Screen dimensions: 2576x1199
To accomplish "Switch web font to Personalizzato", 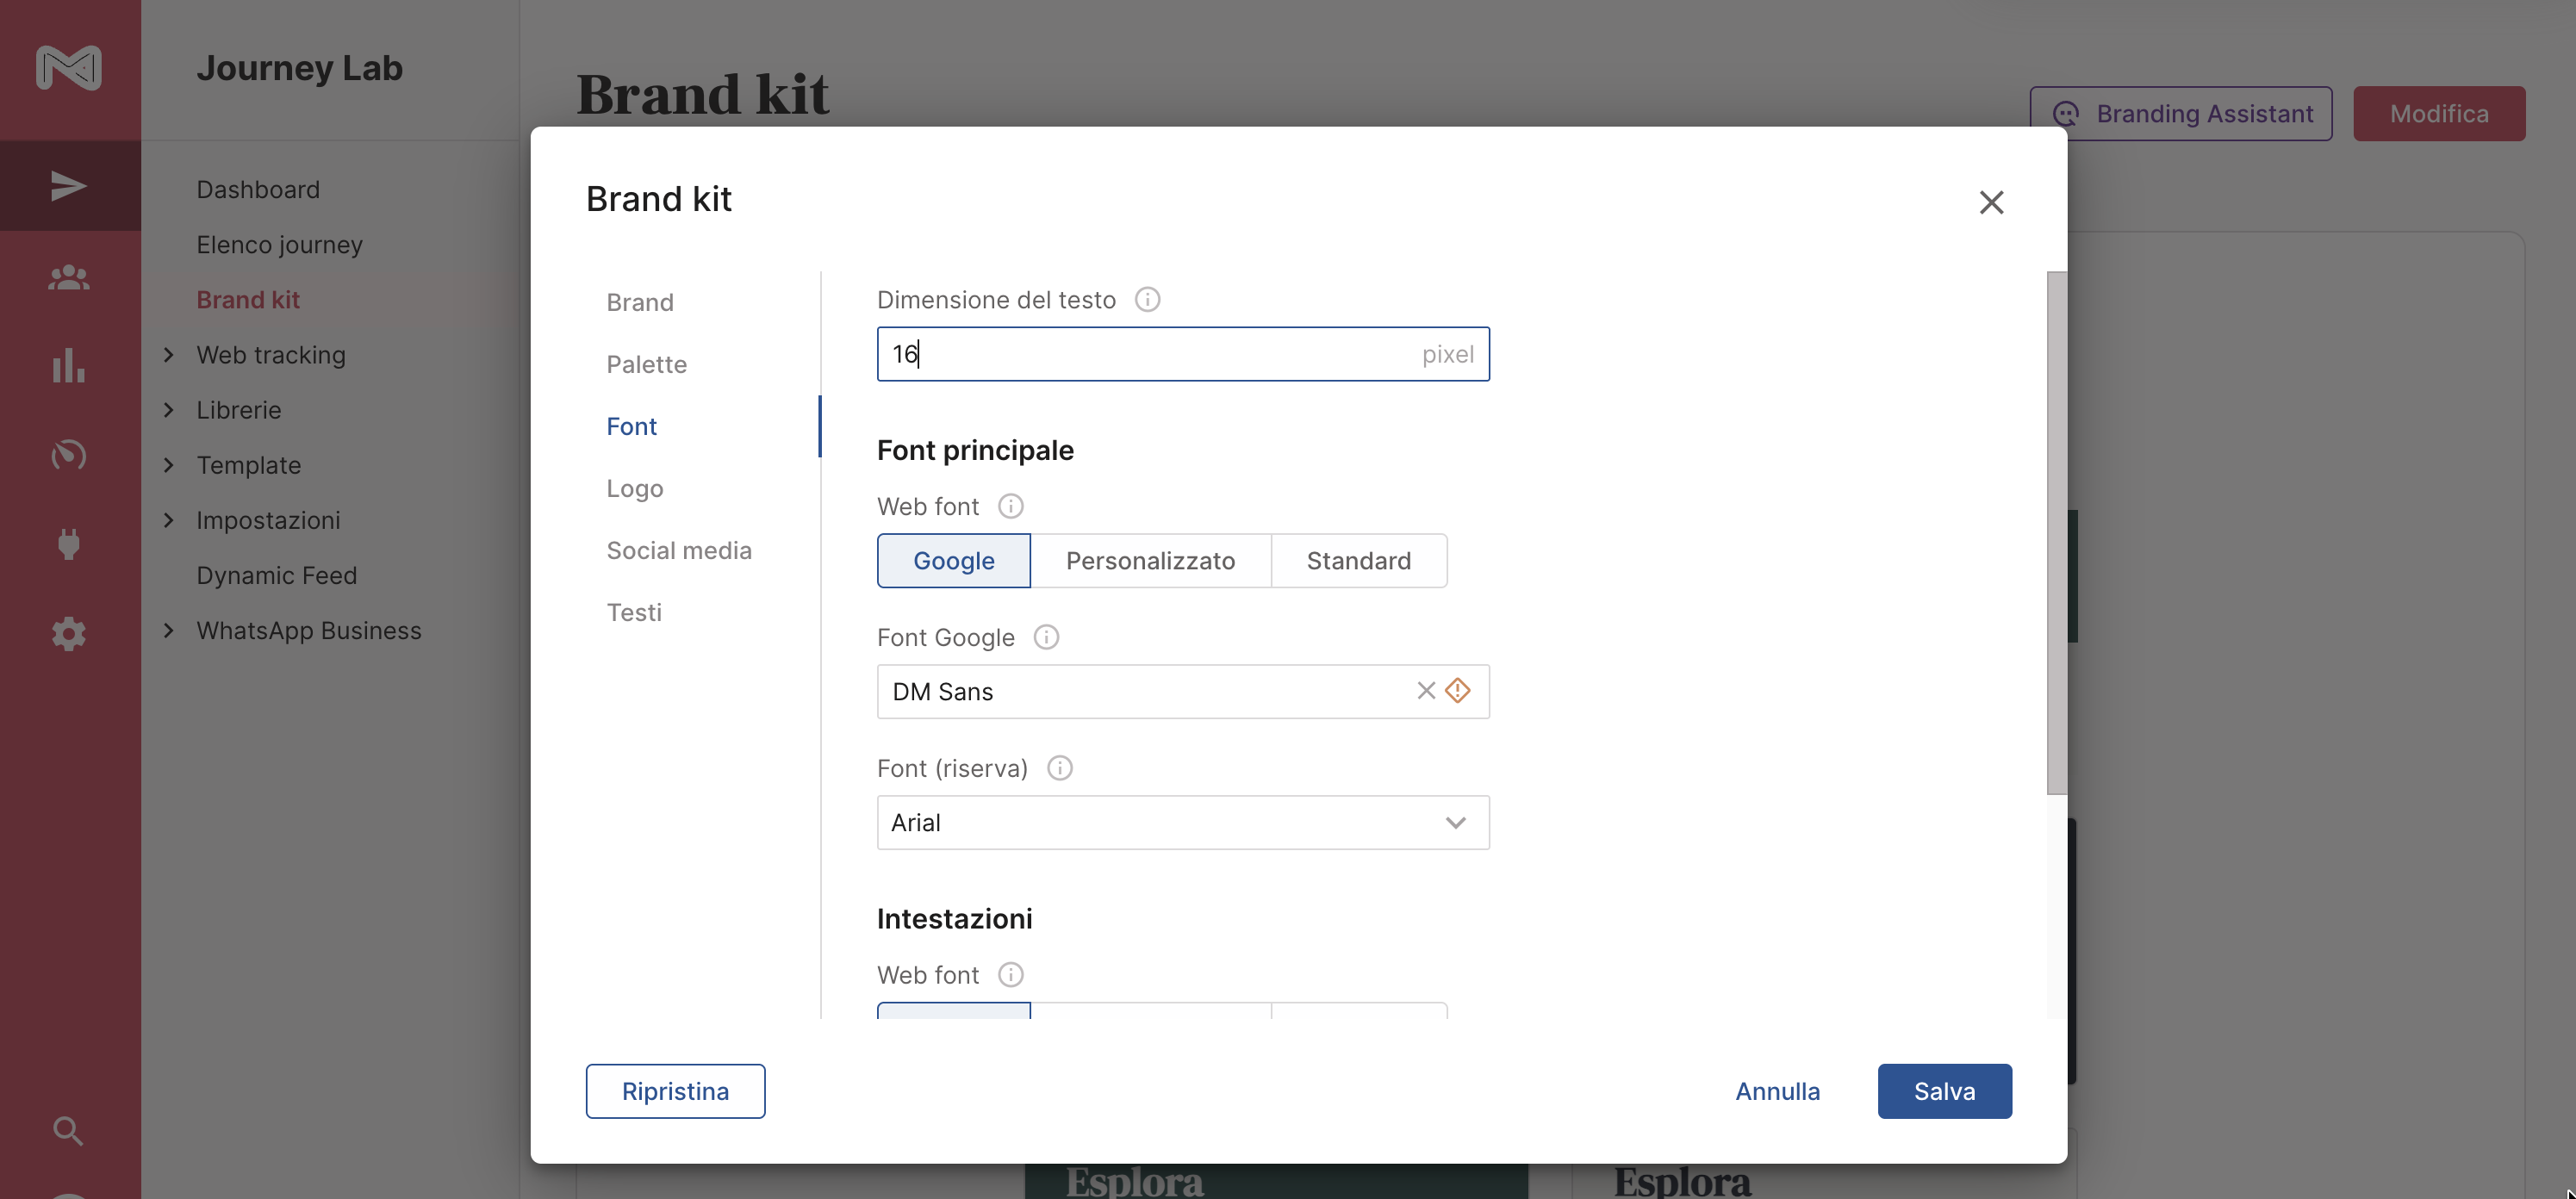I will 1150,561.
